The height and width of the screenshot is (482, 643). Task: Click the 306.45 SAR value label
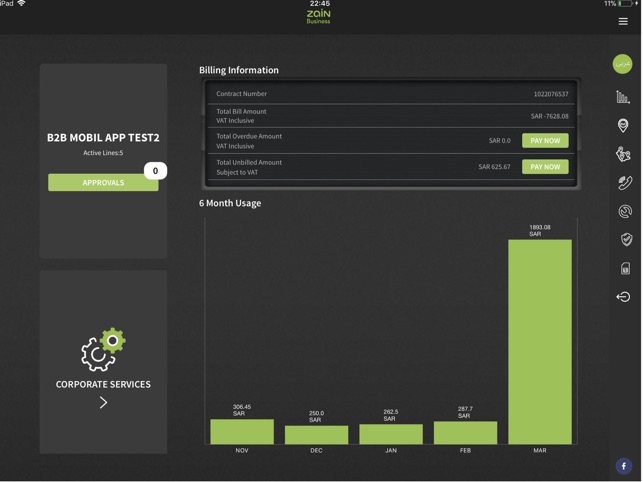242,410
